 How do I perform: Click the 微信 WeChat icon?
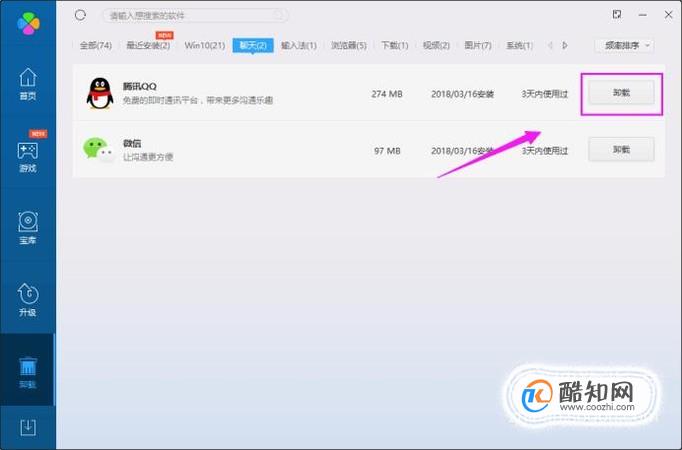[x=99, y=150]
